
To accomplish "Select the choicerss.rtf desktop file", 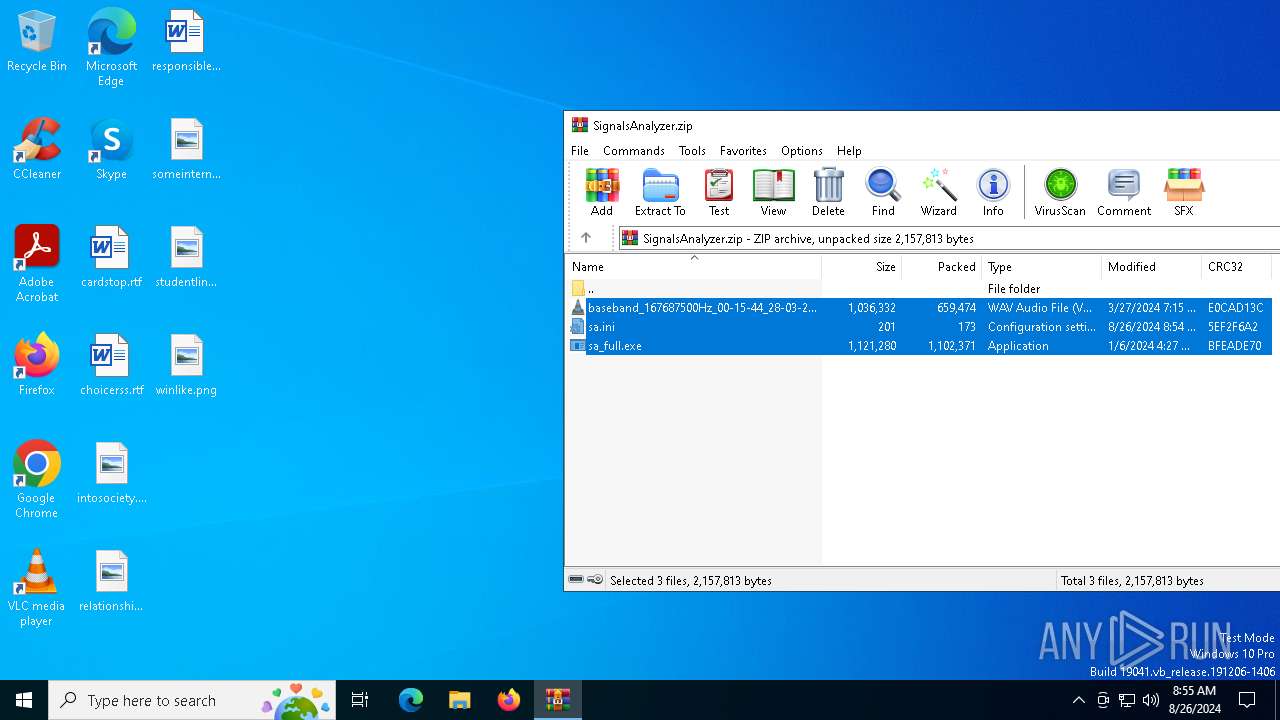I will [x=111, y=365].
